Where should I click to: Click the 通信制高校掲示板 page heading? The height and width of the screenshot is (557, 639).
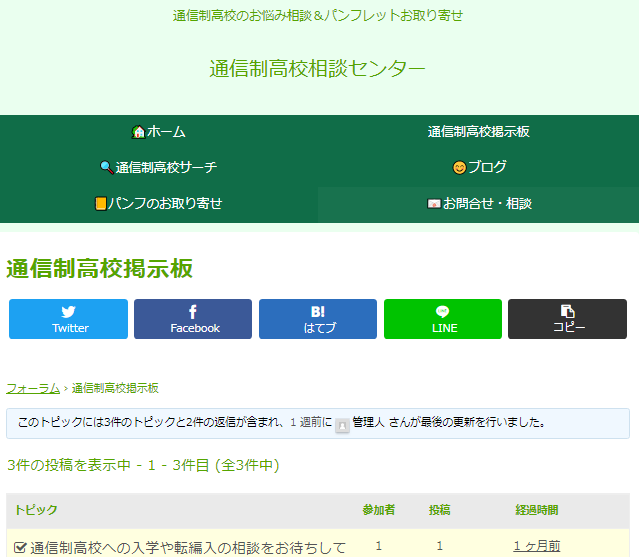[x=99, y=269]
